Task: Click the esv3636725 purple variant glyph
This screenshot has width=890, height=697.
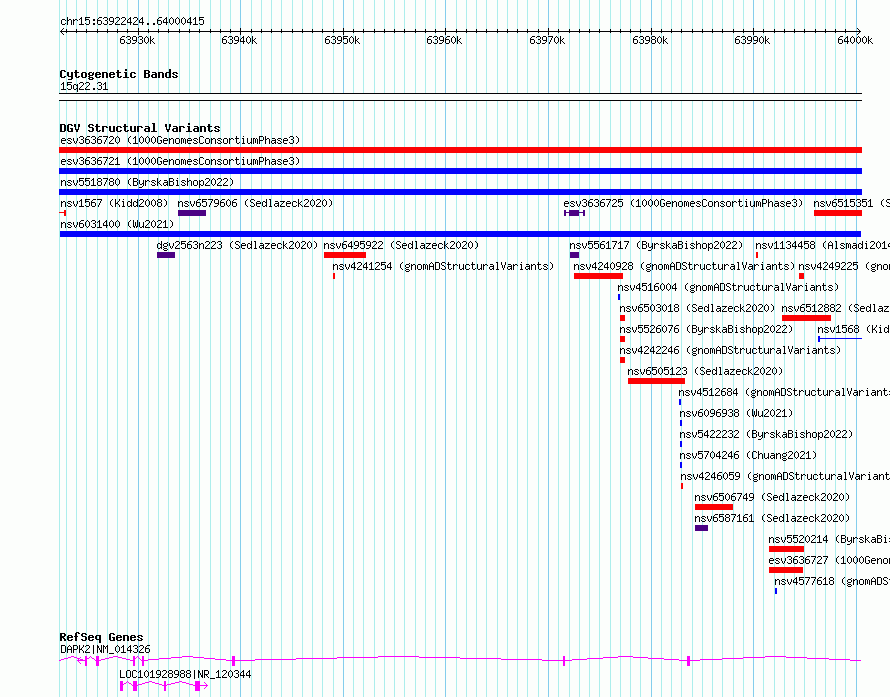Action: pyautogui.click(x=574, y=213)
